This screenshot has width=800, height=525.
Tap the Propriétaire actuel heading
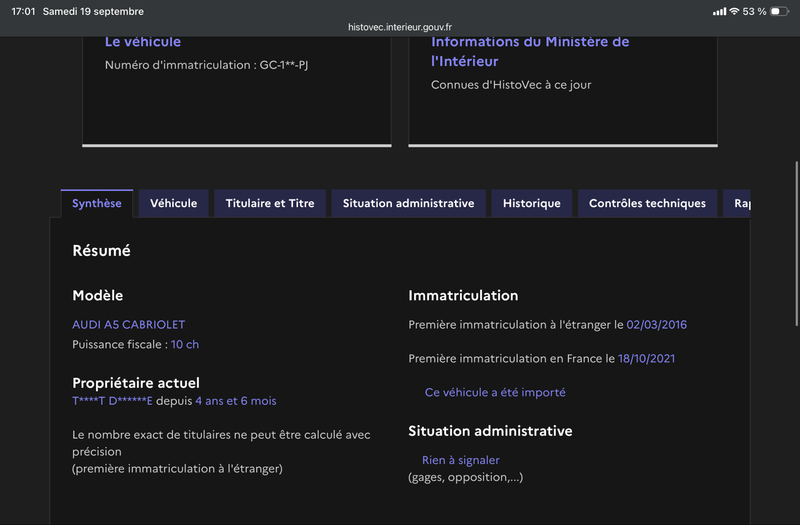pos(136,383)
